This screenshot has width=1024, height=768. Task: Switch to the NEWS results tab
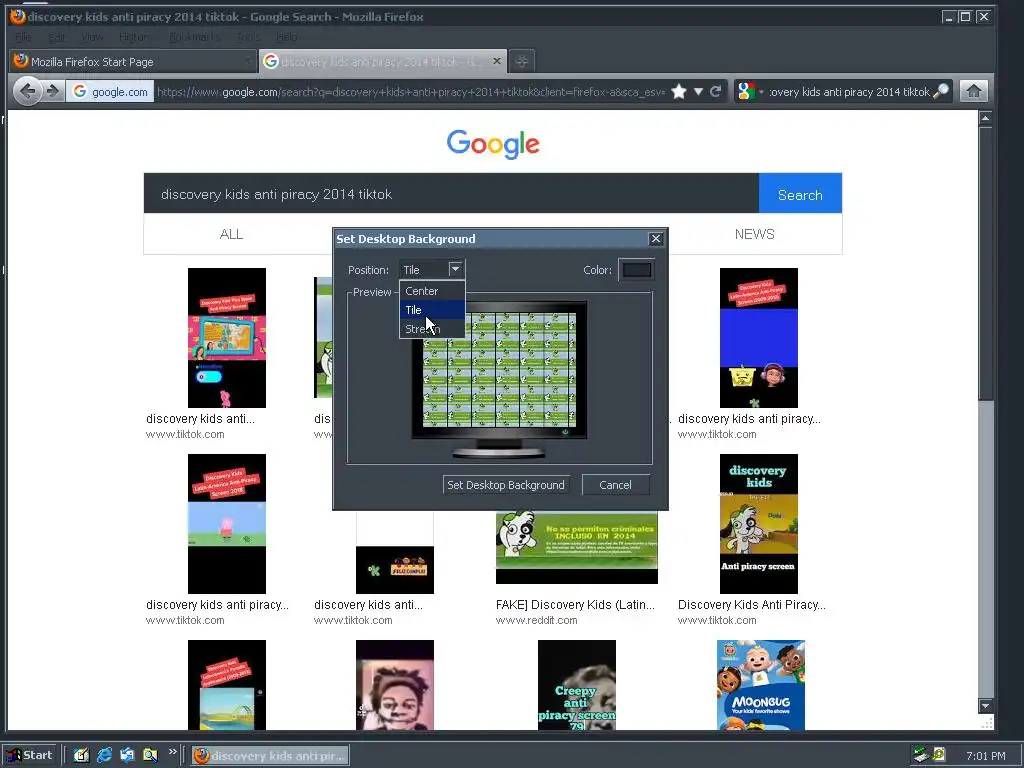click(754, 234)
